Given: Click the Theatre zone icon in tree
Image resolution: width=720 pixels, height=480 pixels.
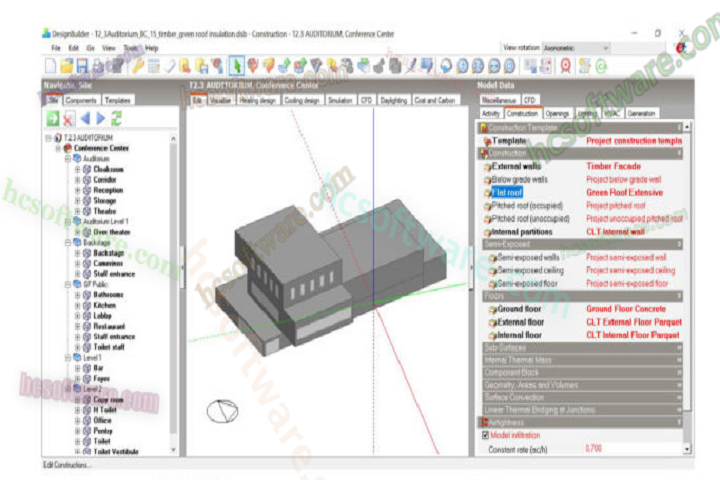Looking at the screenshot, I should point(87,211).
